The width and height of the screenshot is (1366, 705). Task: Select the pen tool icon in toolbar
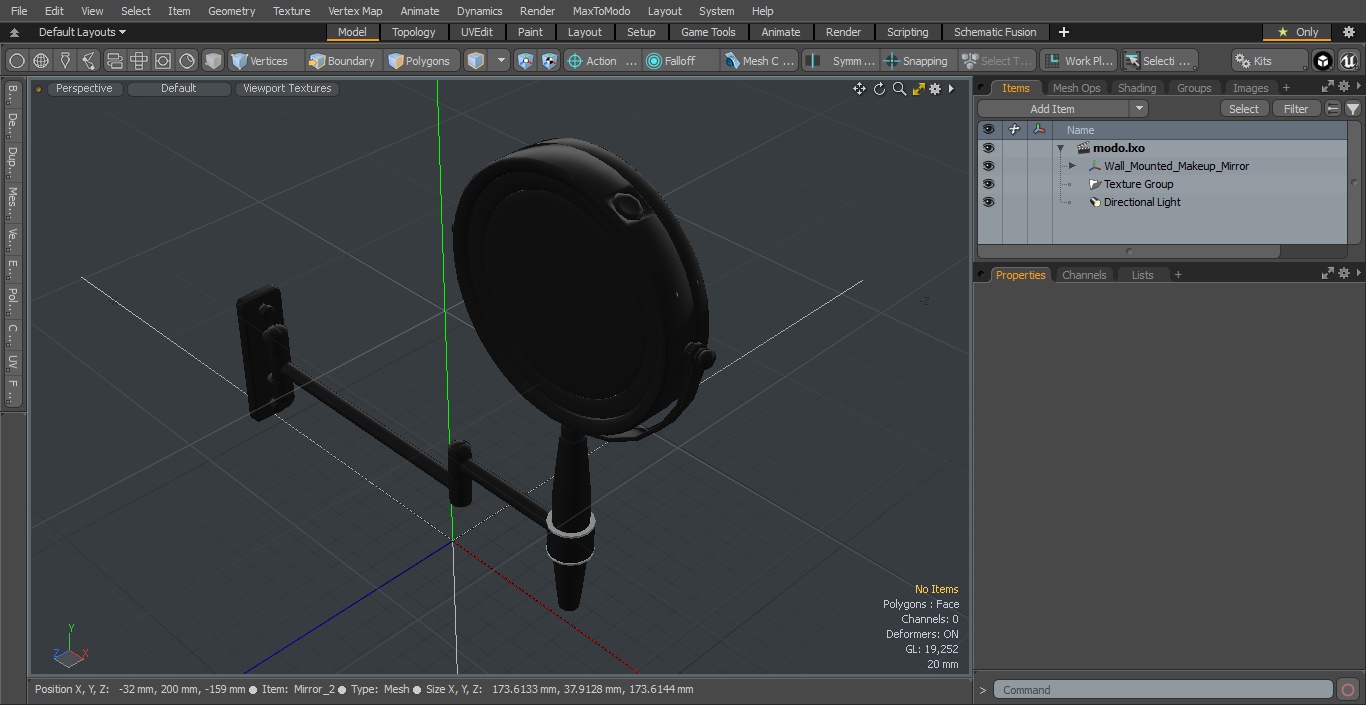pyautogui.click(x=65, y=61)
